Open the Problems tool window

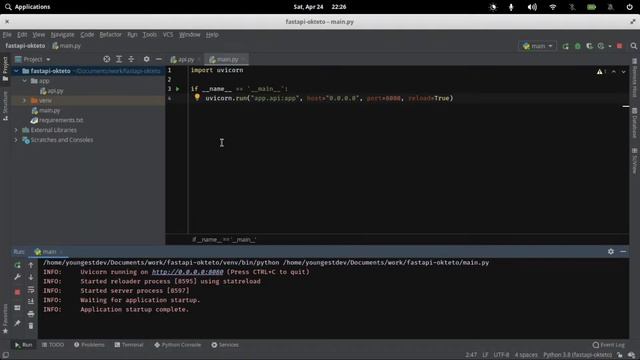click(89, 345)
